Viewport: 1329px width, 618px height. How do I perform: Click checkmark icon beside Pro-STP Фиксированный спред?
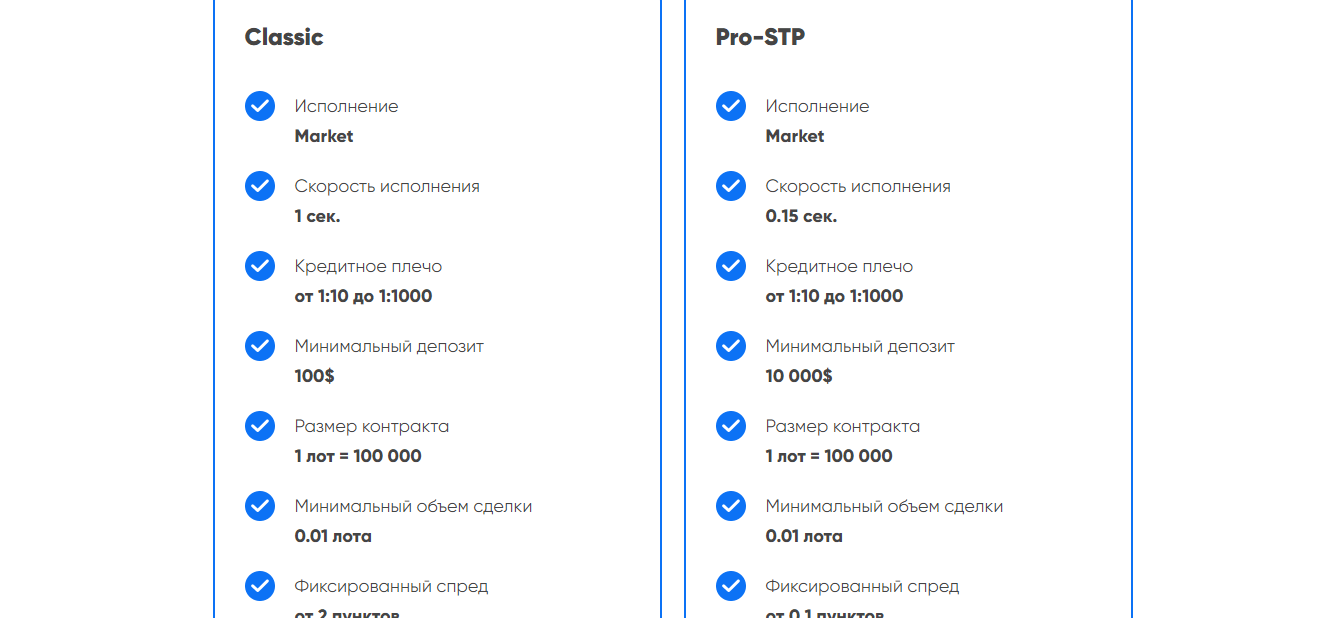click(x=731, y=586)
